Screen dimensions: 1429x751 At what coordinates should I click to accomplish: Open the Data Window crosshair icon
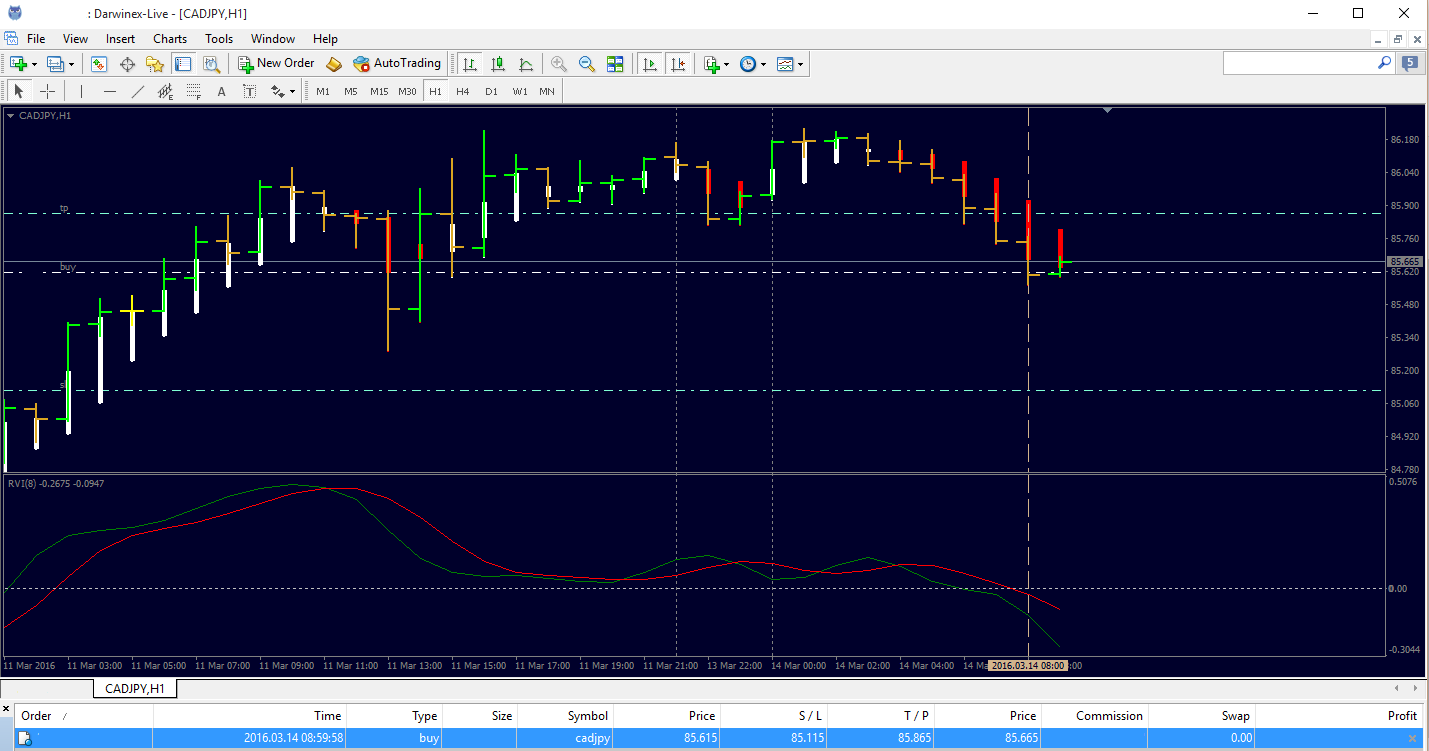[127, 64]
